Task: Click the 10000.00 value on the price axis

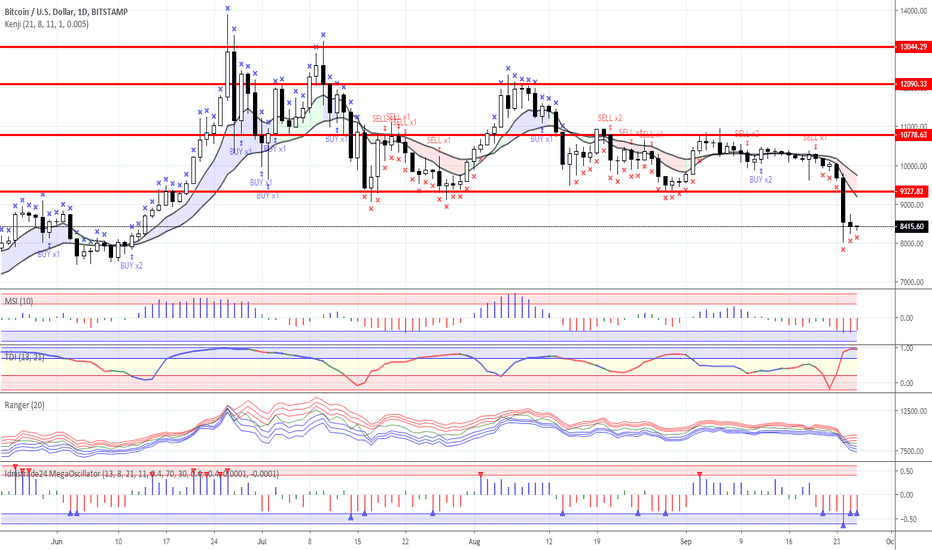Action: 912,166
